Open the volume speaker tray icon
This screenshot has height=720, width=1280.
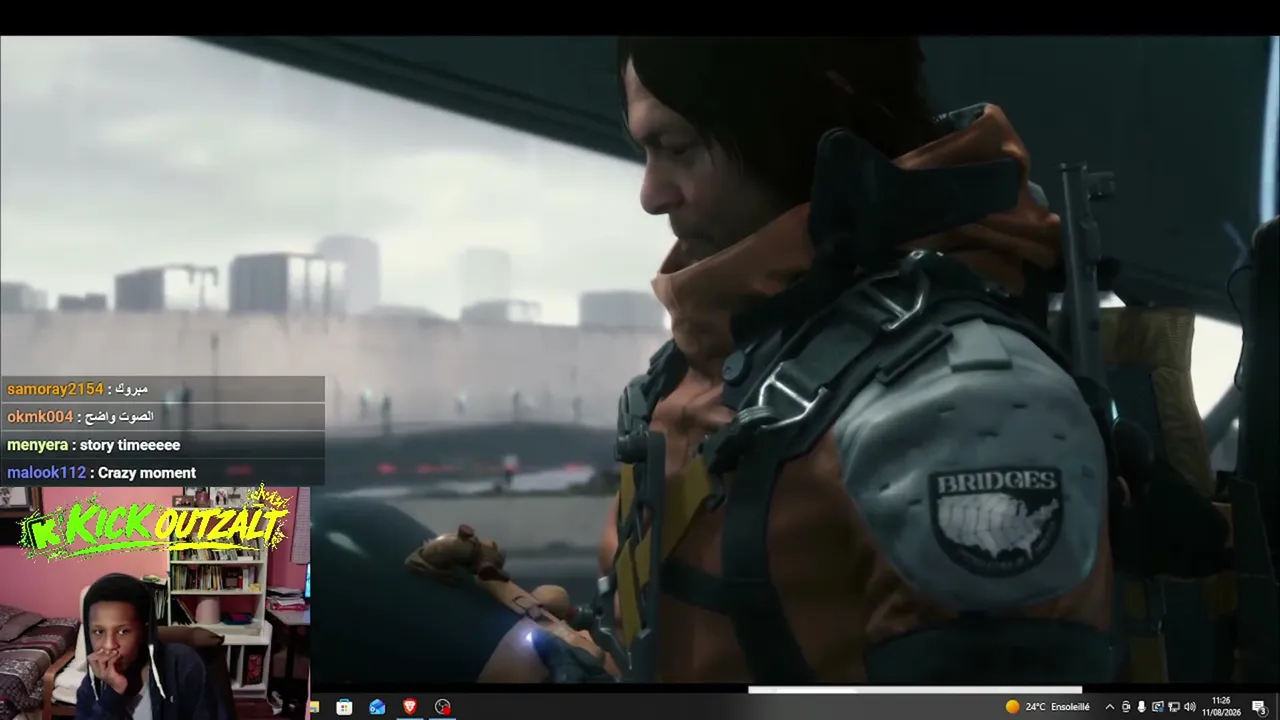[x=1190, y=707]
